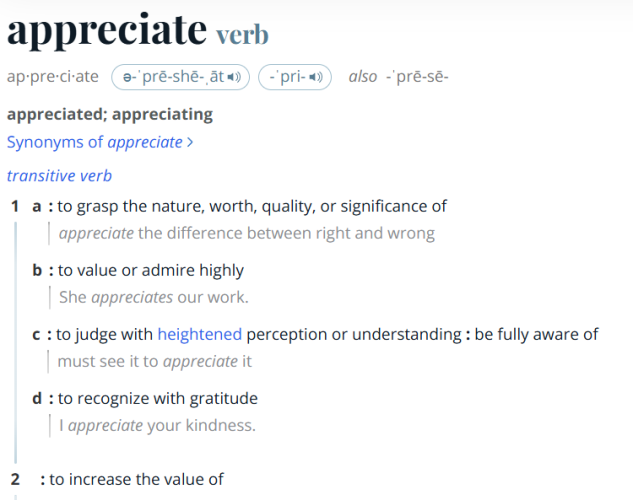Click the example must see it to appreciate it
Viewport: 633px width, 500px height.
click(155, 362)
